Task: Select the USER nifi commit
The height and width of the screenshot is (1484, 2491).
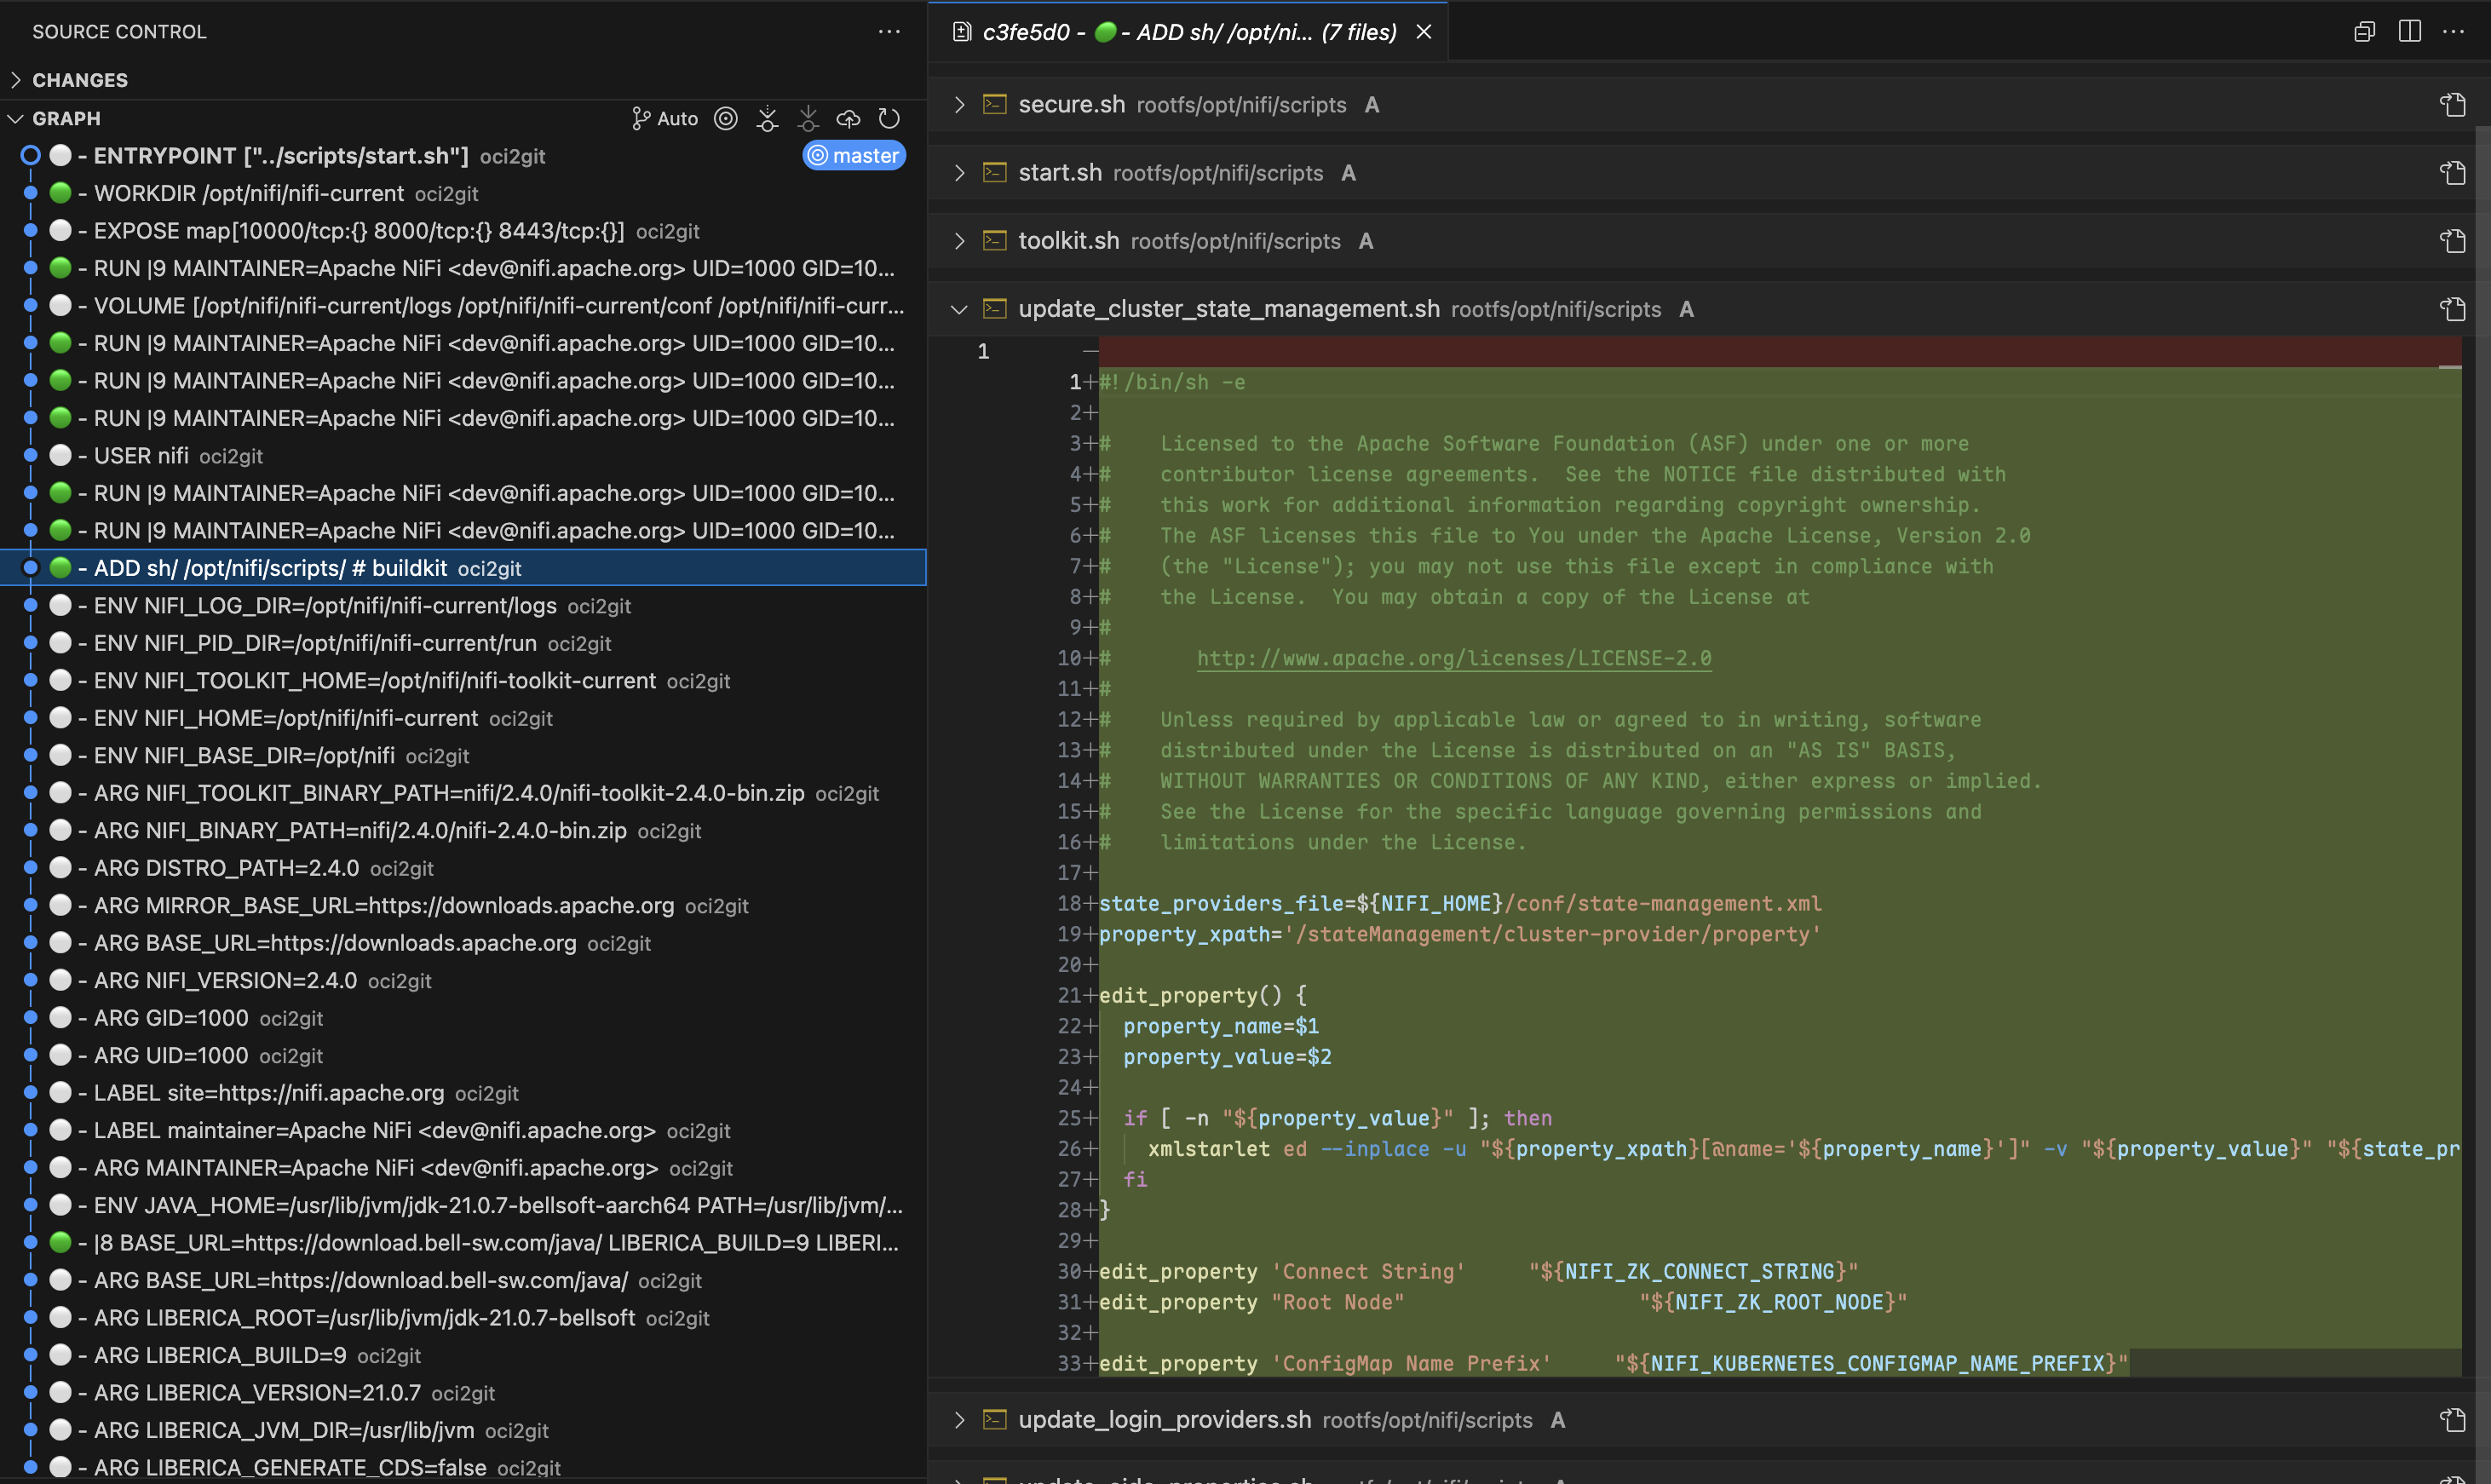Action: tap(141, 456)
